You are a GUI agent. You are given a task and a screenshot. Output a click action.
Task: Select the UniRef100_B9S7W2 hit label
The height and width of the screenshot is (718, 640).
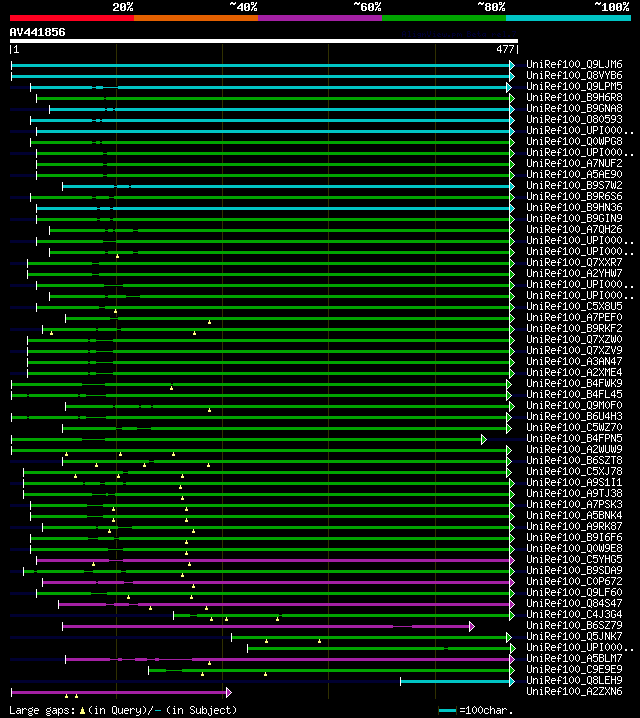click(574, 185)
